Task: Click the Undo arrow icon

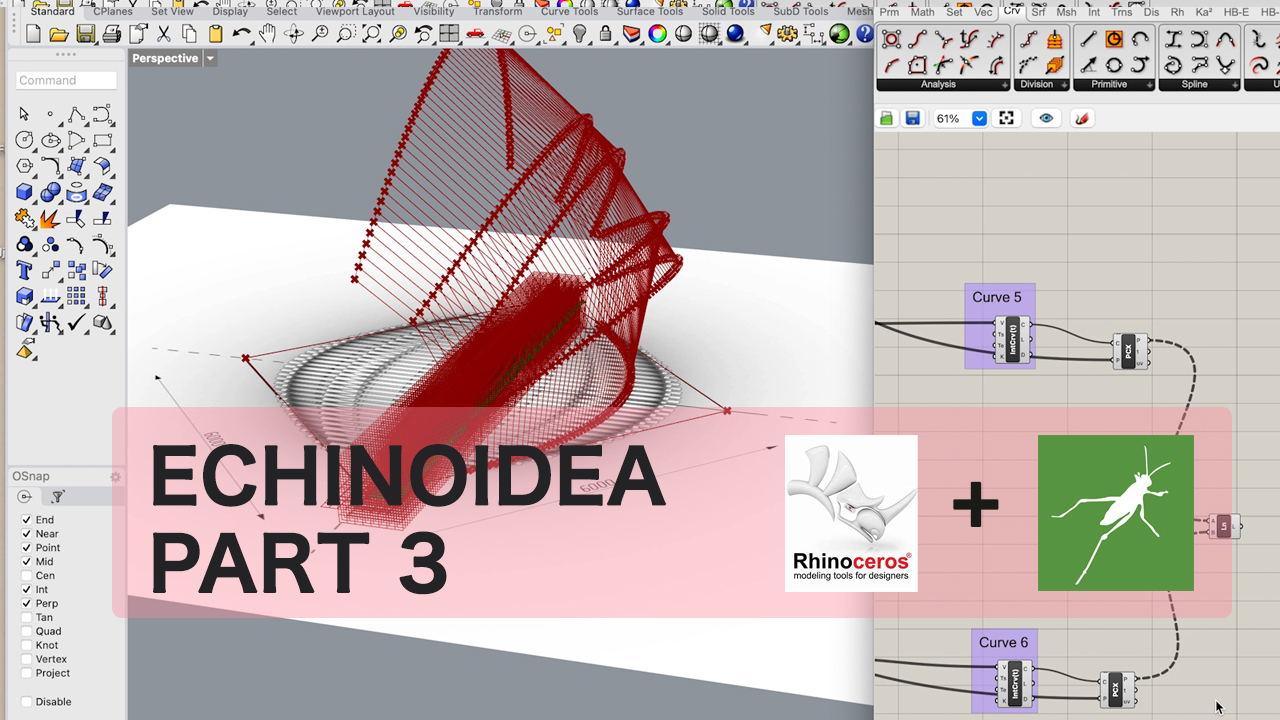Action: 241,34
